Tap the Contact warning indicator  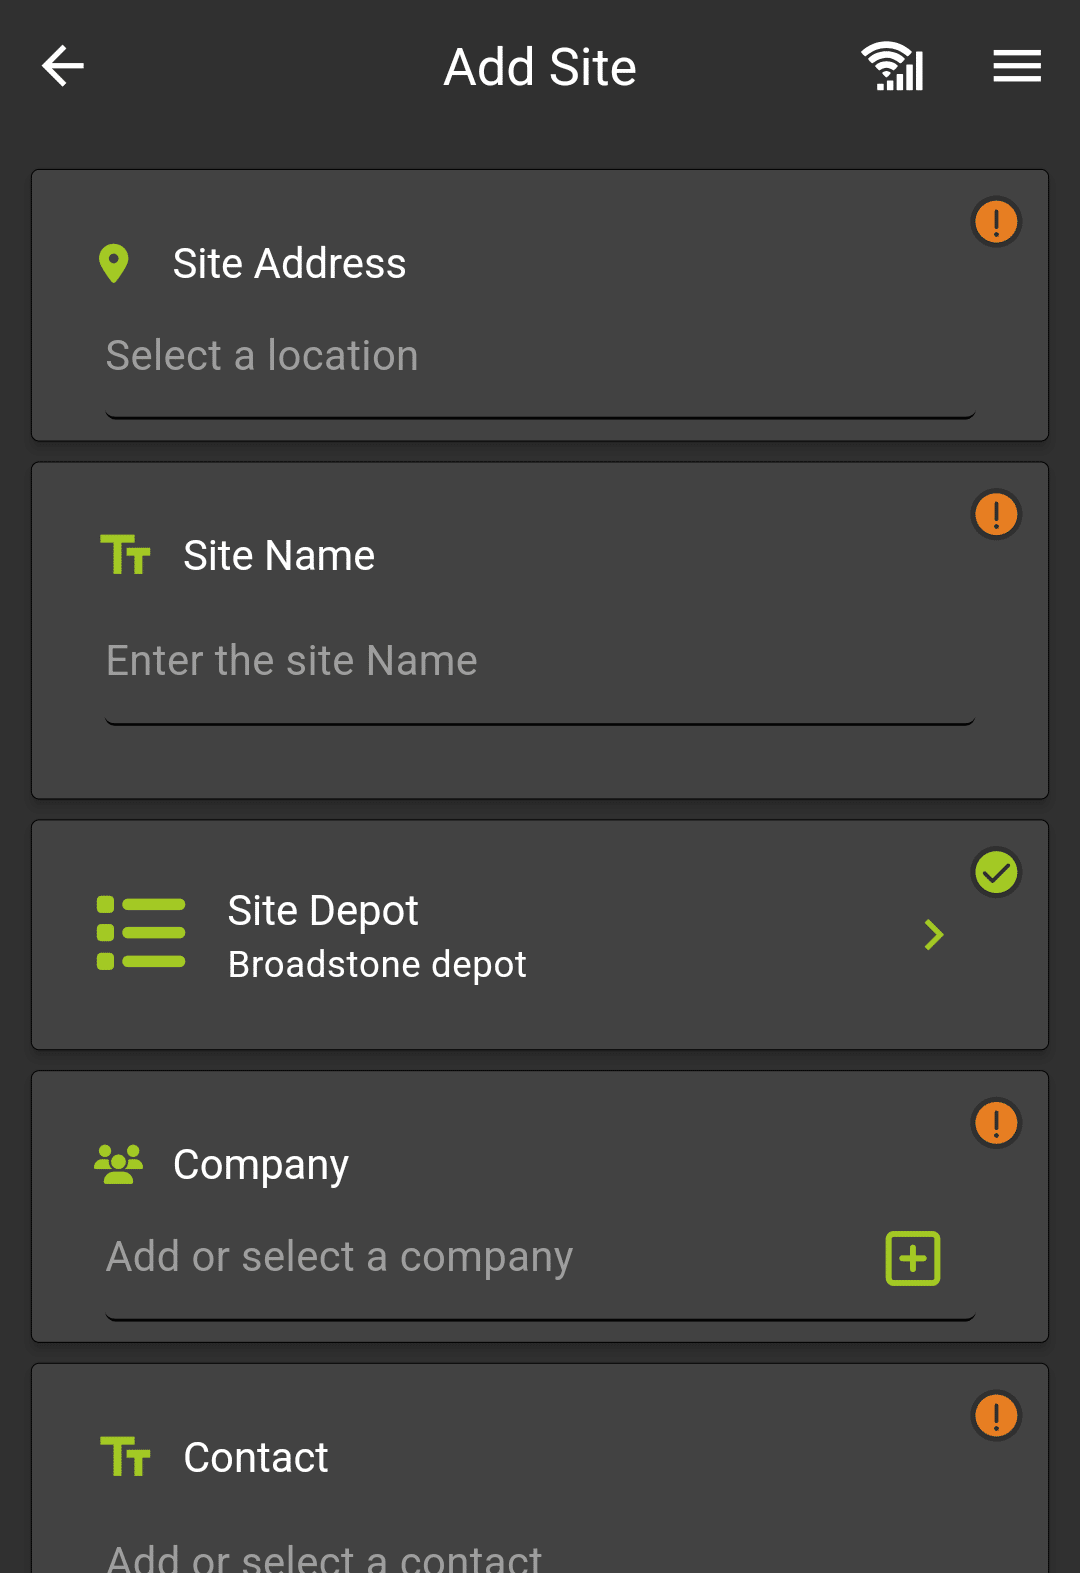click(x=996, y=1416)
